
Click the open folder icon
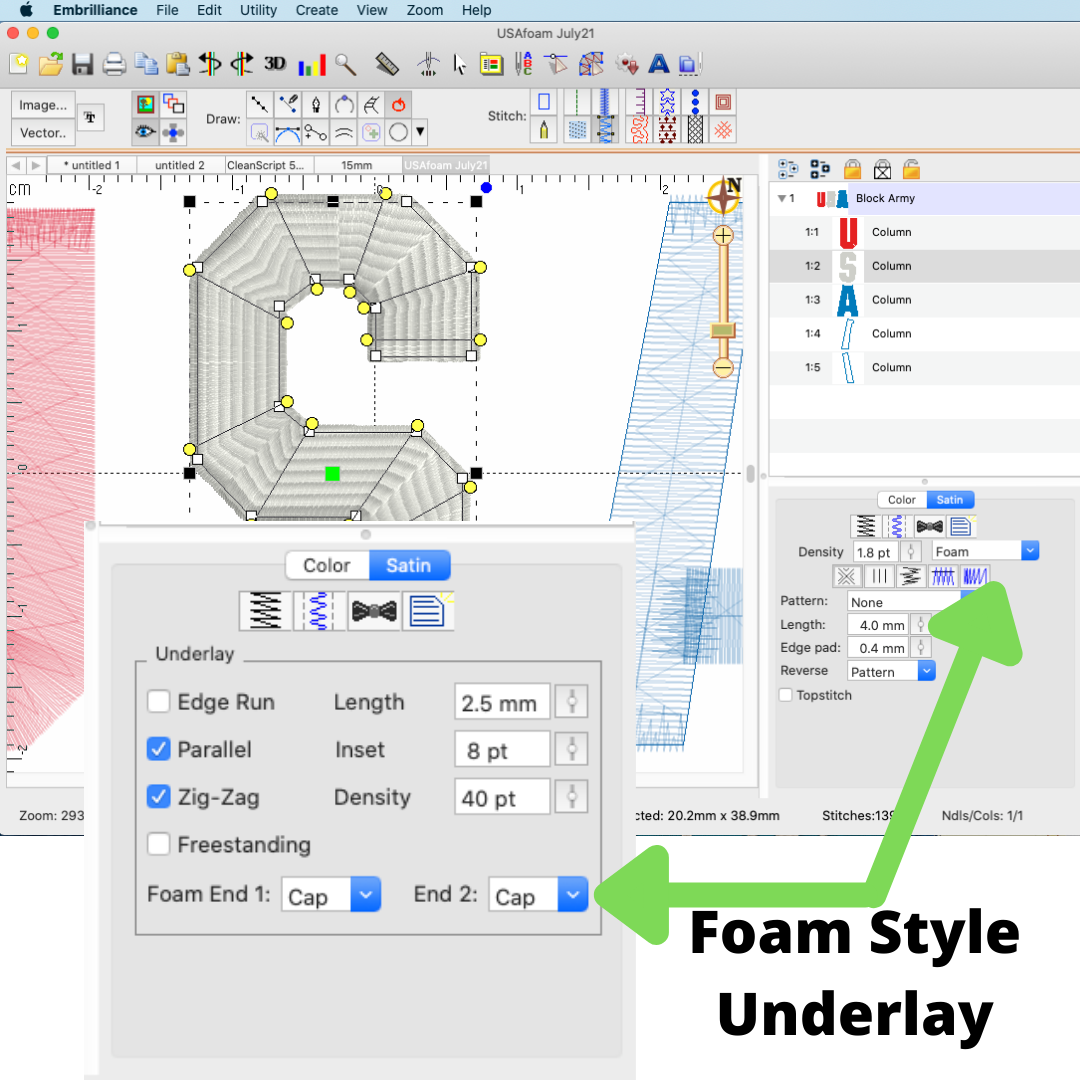pos(50,65)
